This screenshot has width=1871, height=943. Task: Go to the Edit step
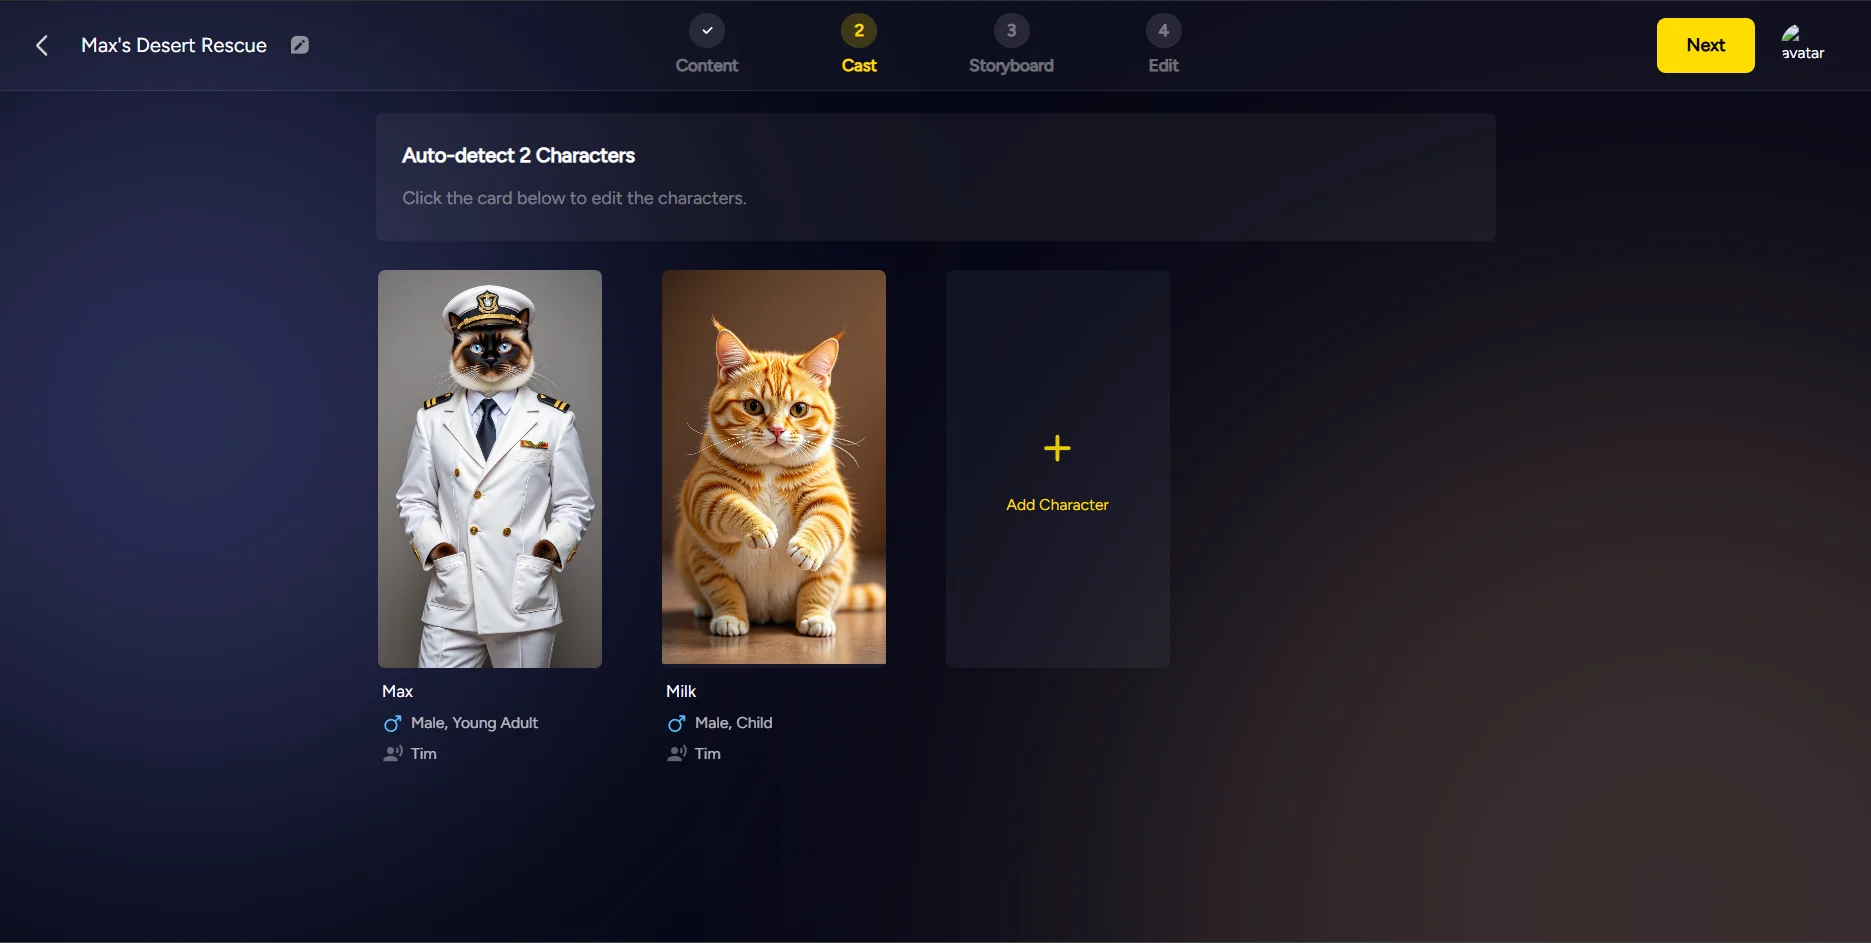coord(1163,45)
